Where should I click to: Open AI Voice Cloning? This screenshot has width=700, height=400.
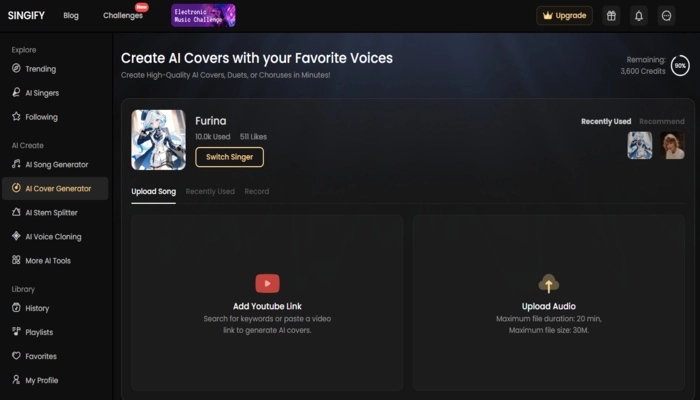pyautogui.click(x=55, y=237)
